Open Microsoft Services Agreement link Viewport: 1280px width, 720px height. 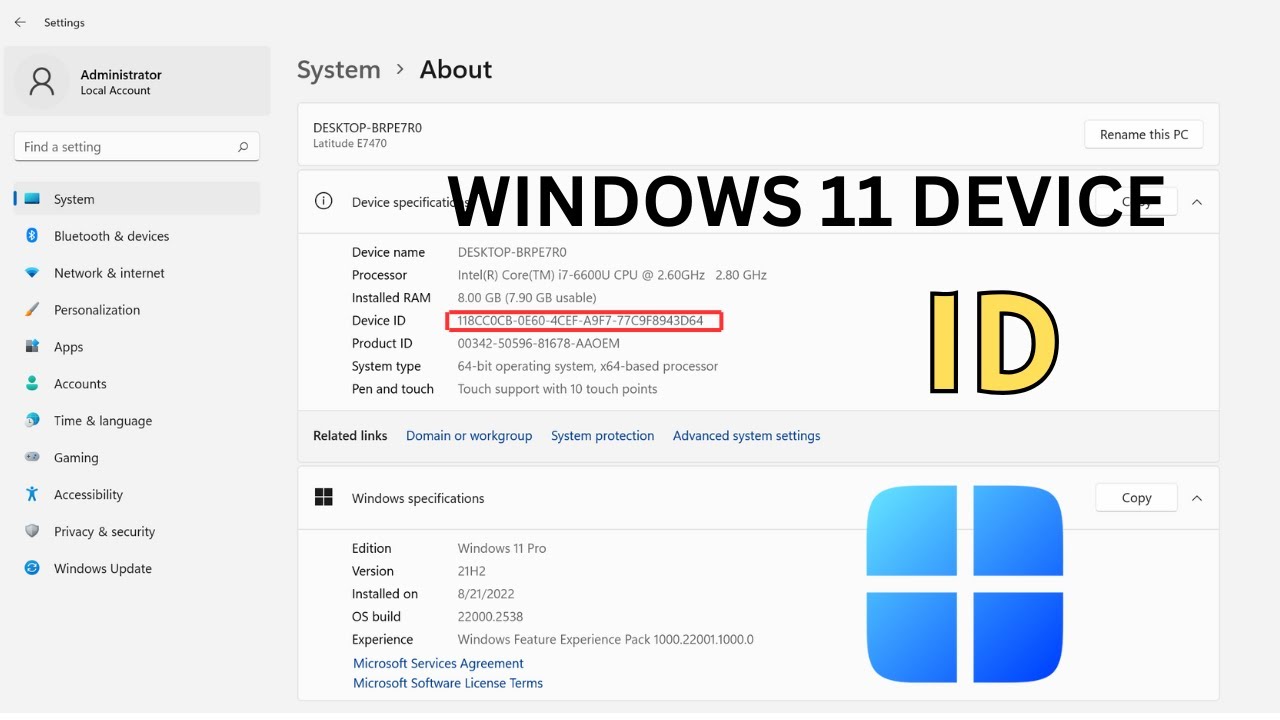[438, 663]
